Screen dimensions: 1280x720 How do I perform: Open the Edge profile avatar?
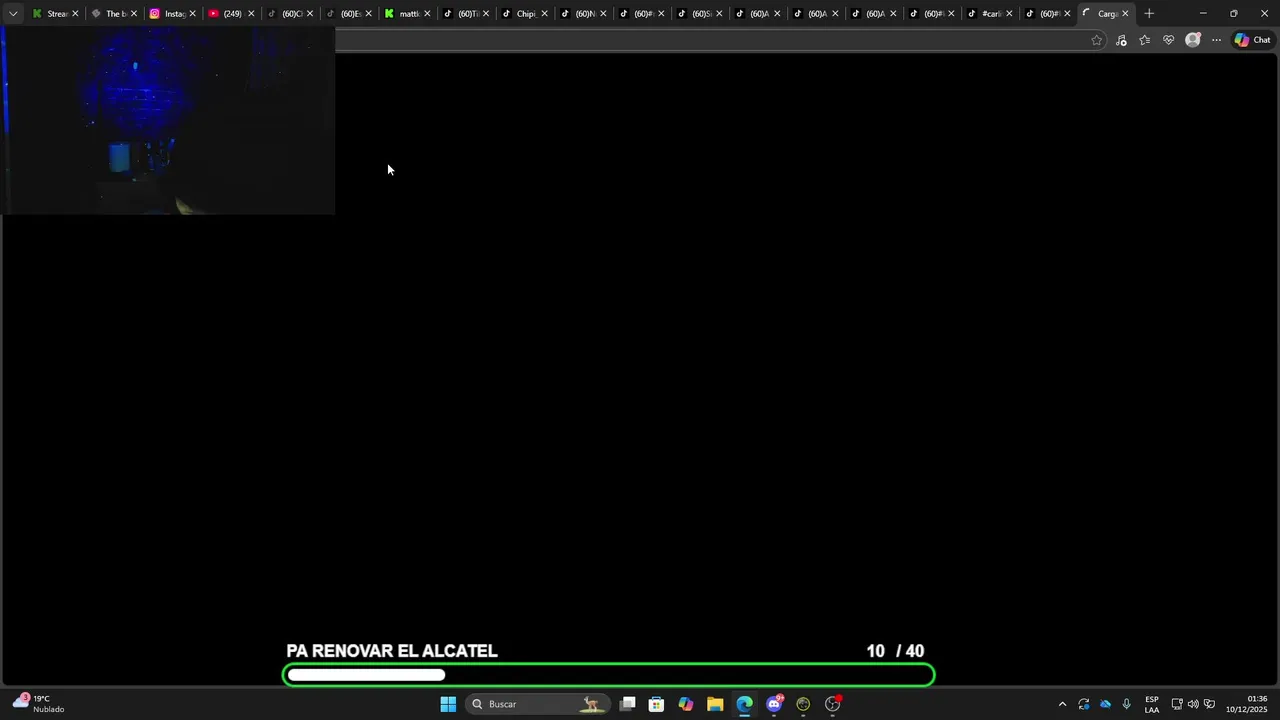1193,40
